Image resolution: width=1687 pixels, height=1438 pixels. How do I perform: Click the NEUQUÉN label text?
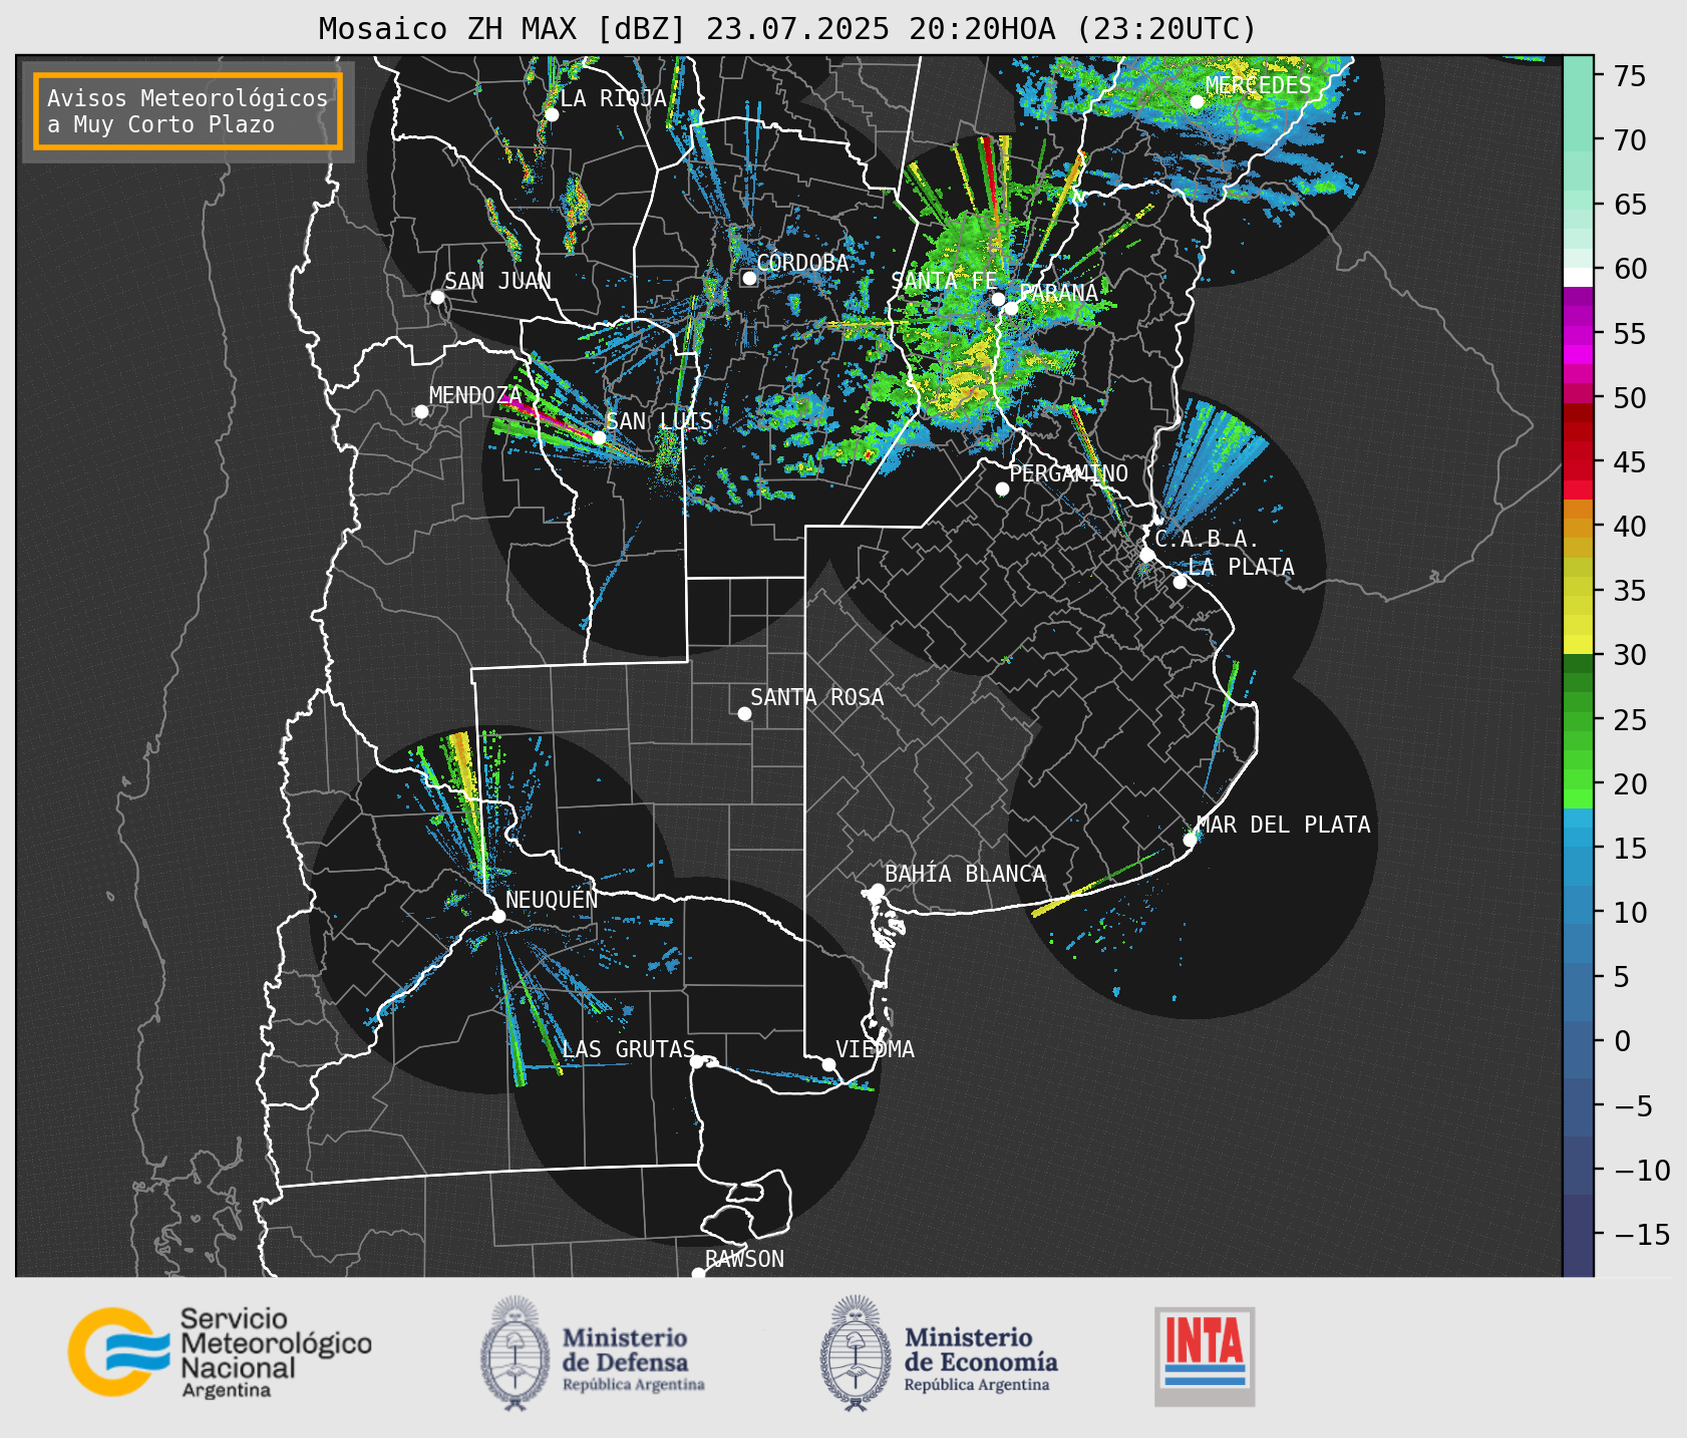click(551, 899)
